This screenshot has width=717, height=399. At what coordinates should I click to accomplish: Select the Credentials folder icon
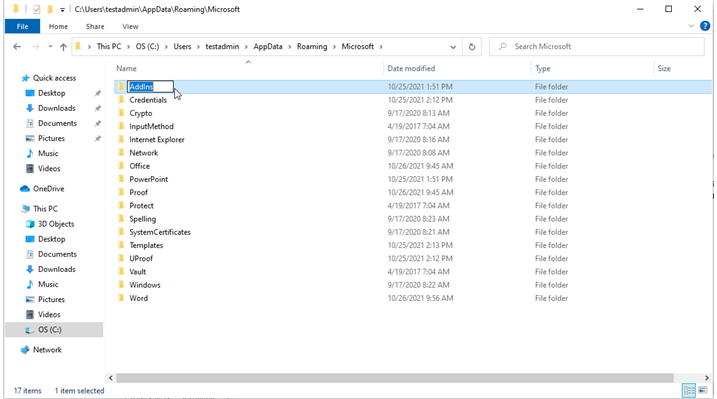click(121, 100)
